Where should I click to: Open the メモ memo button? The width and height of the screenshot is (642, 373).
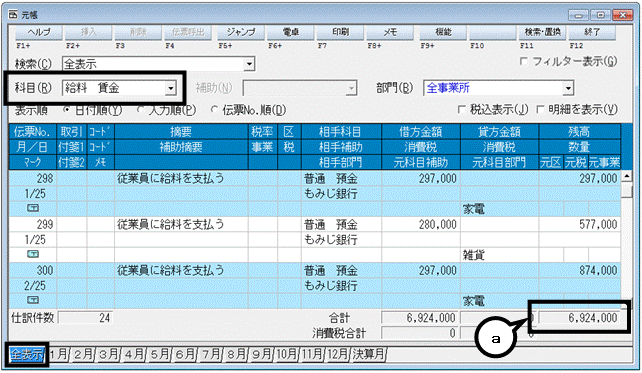click(x=390, y=32)
